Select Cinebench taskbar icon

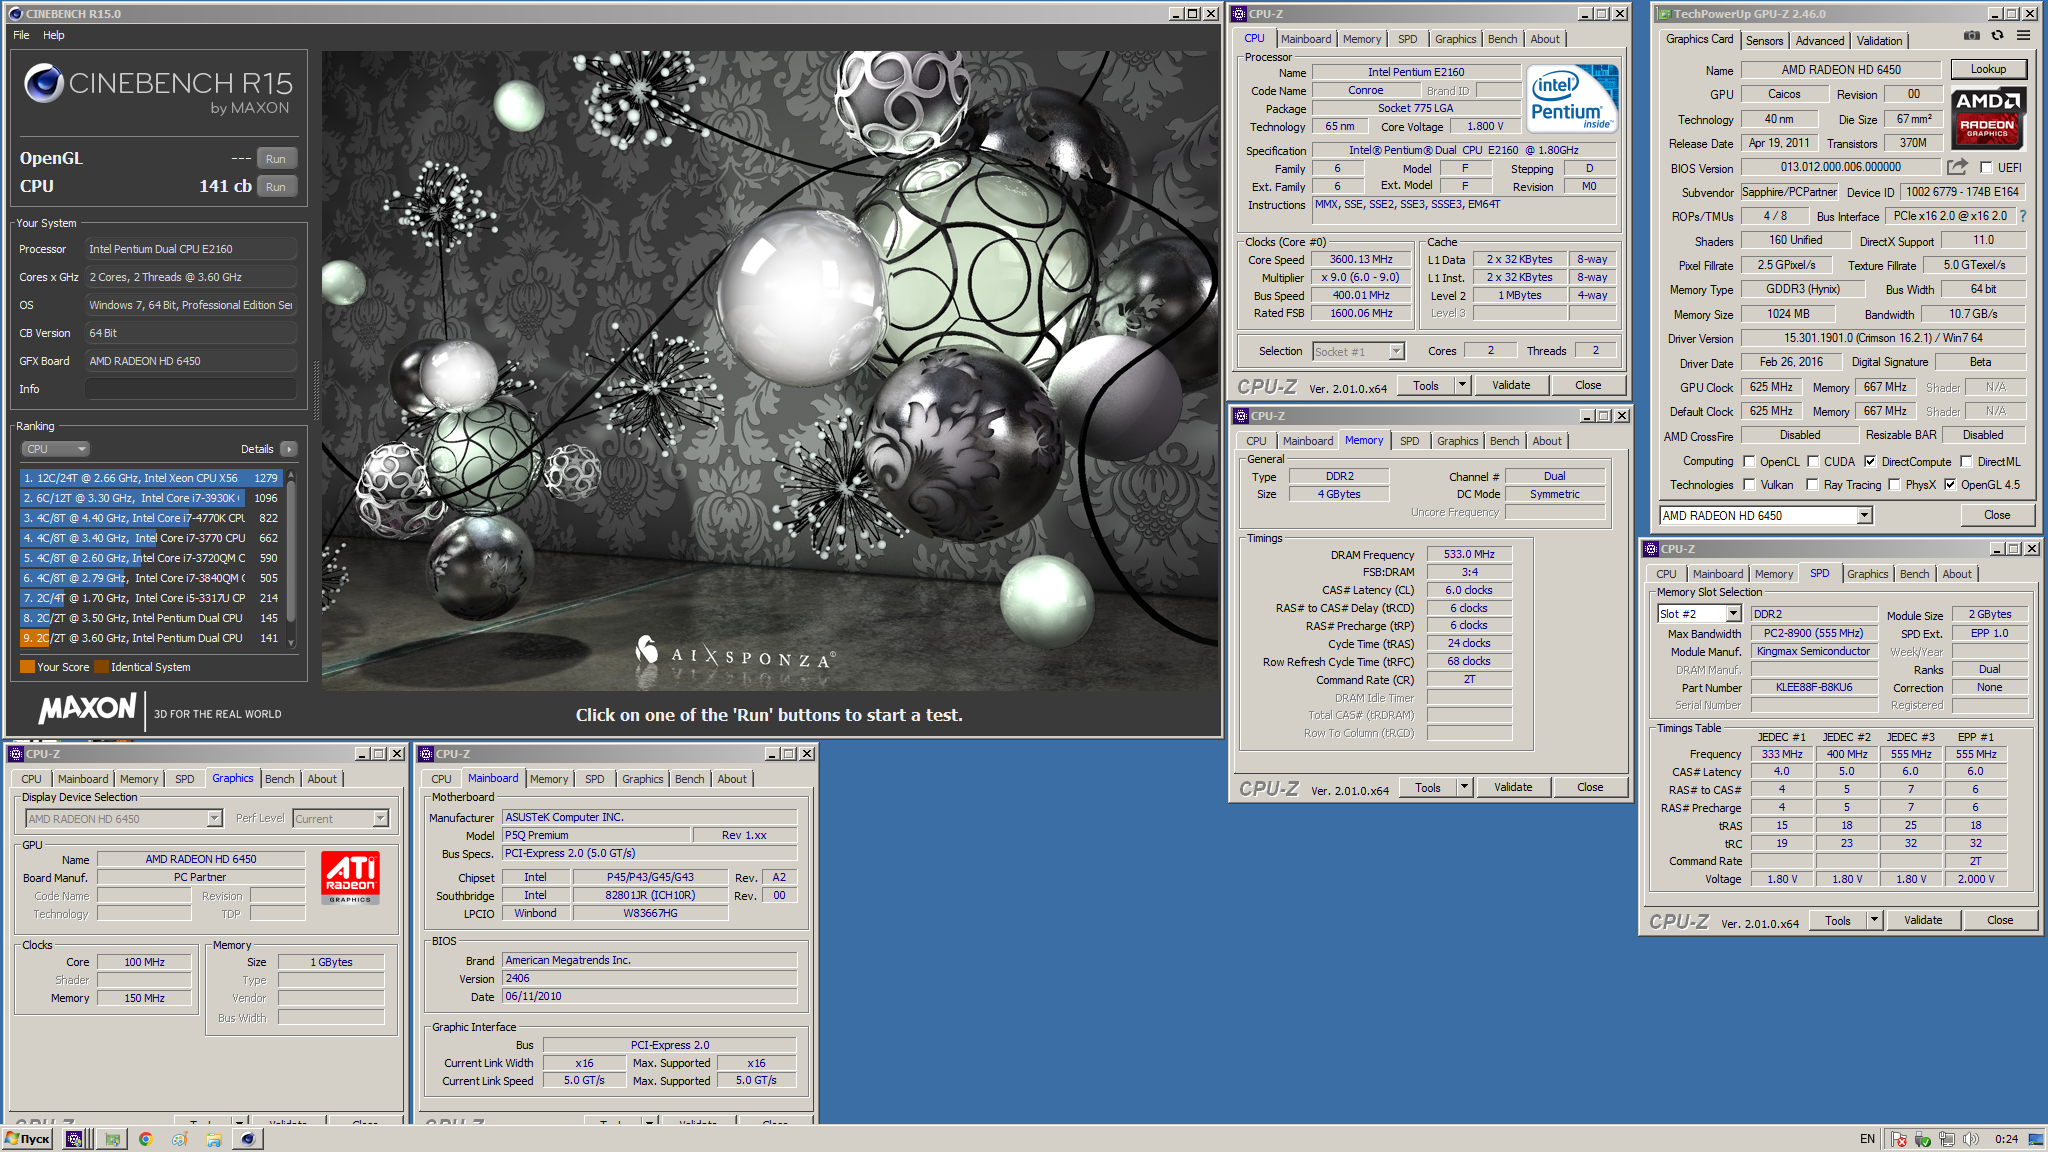click(x=248, y=1139)
